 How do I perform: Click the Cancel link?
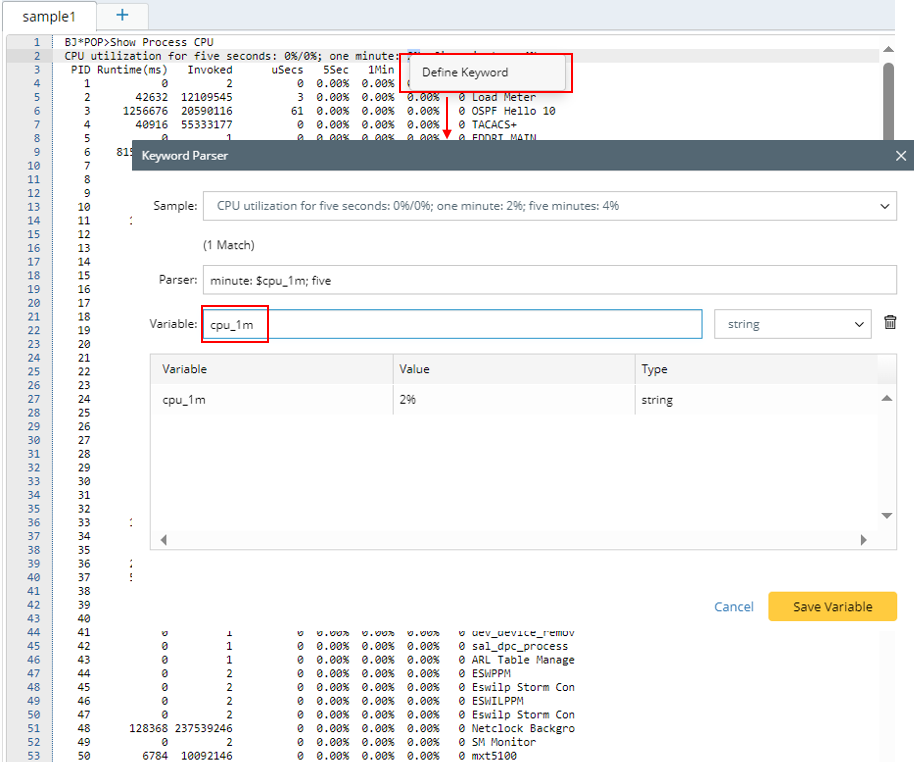click(x=733, y=607)
